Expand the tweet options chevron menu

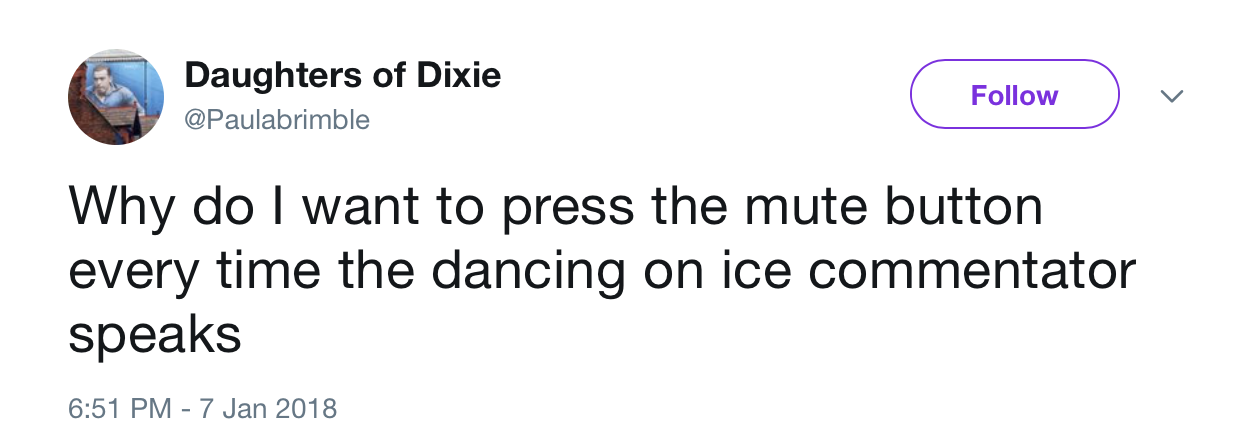click(x=1171, y=96)
